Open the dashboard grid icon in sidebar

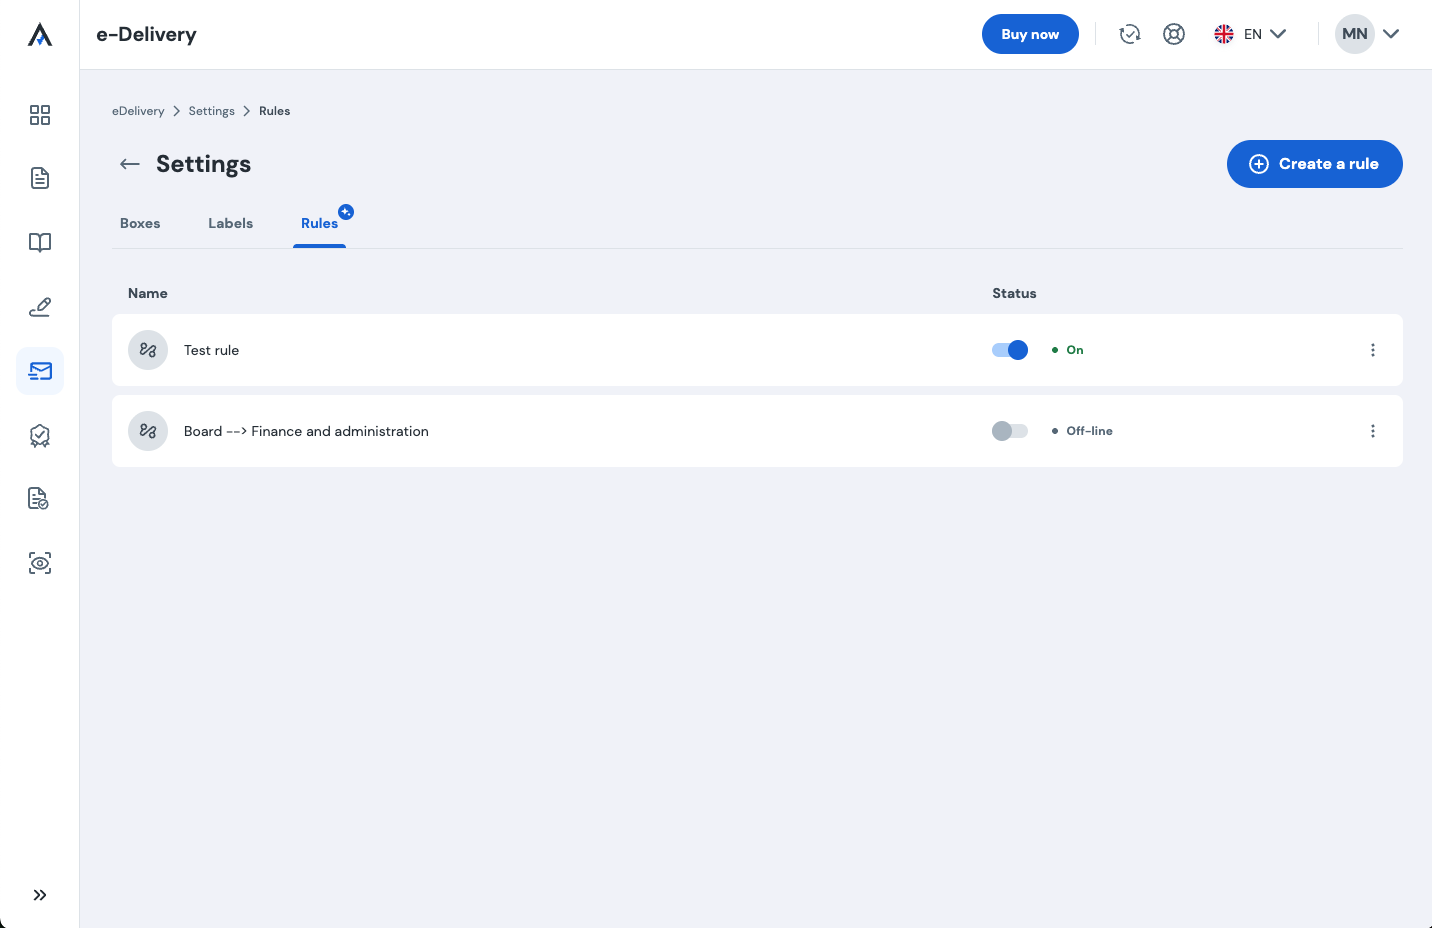pos(40,115)
